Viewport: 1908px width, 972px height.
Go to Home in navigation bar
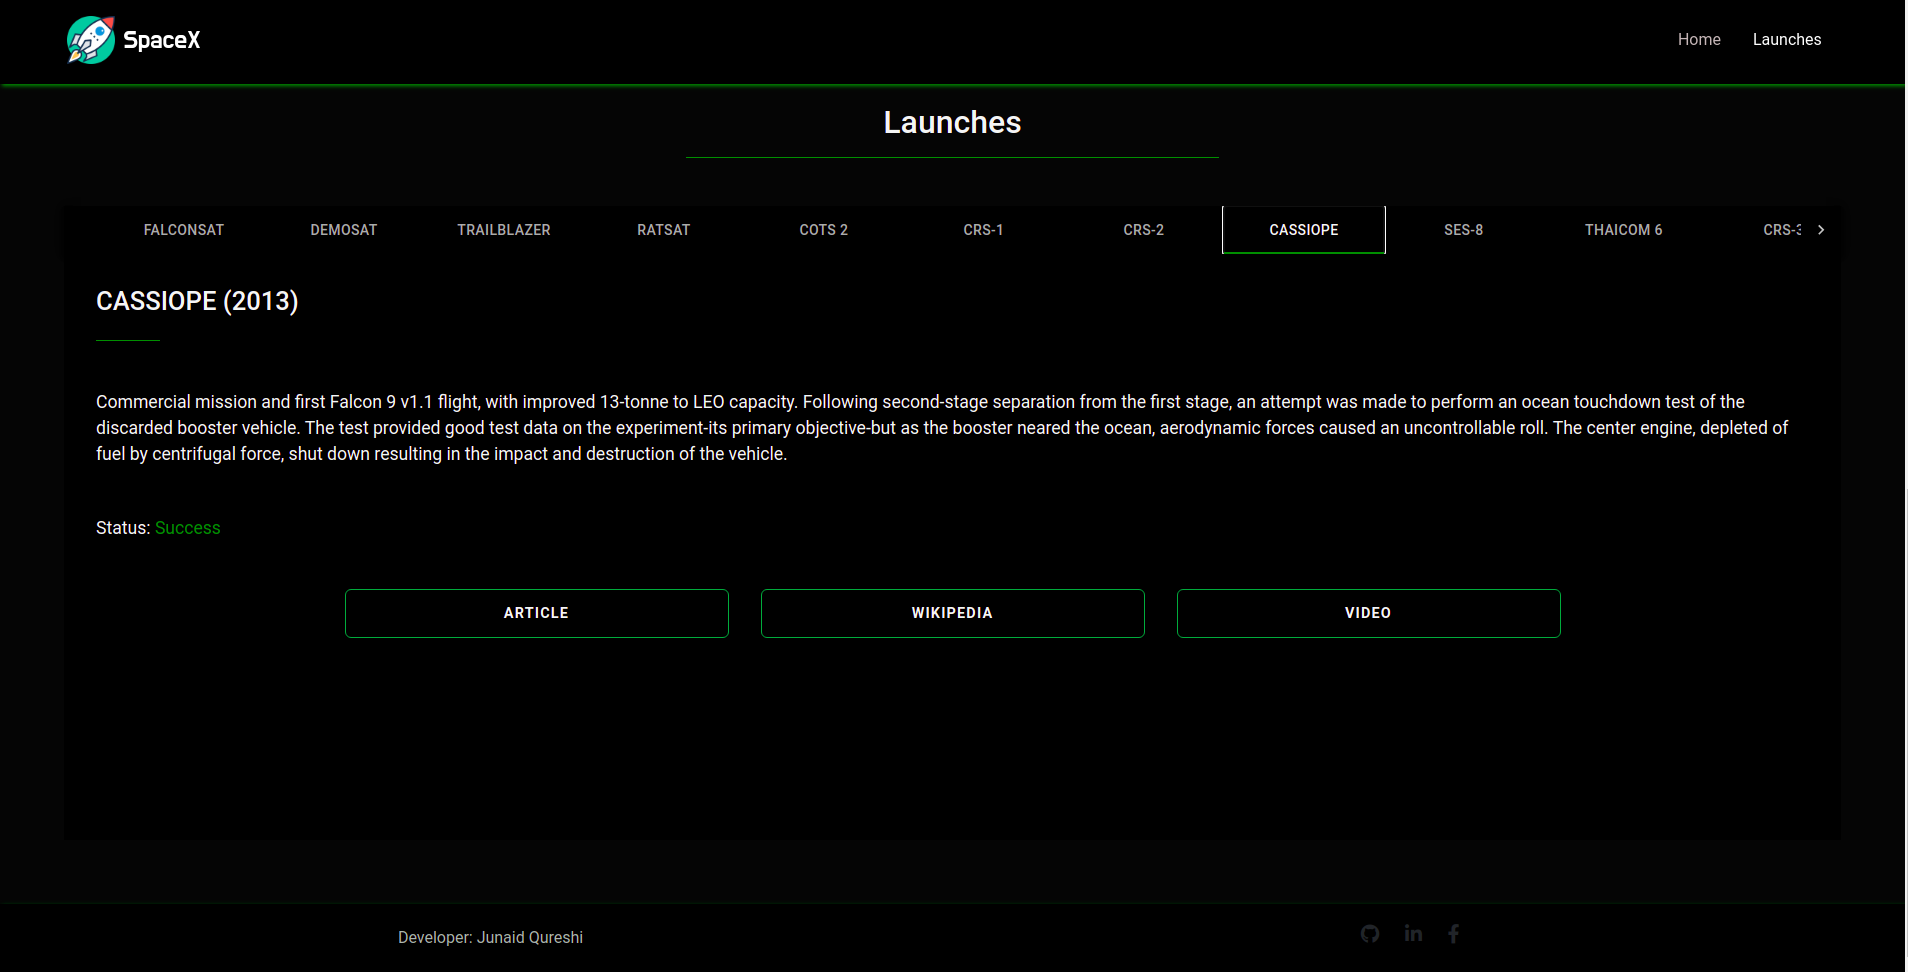(x=1699, y=40)
